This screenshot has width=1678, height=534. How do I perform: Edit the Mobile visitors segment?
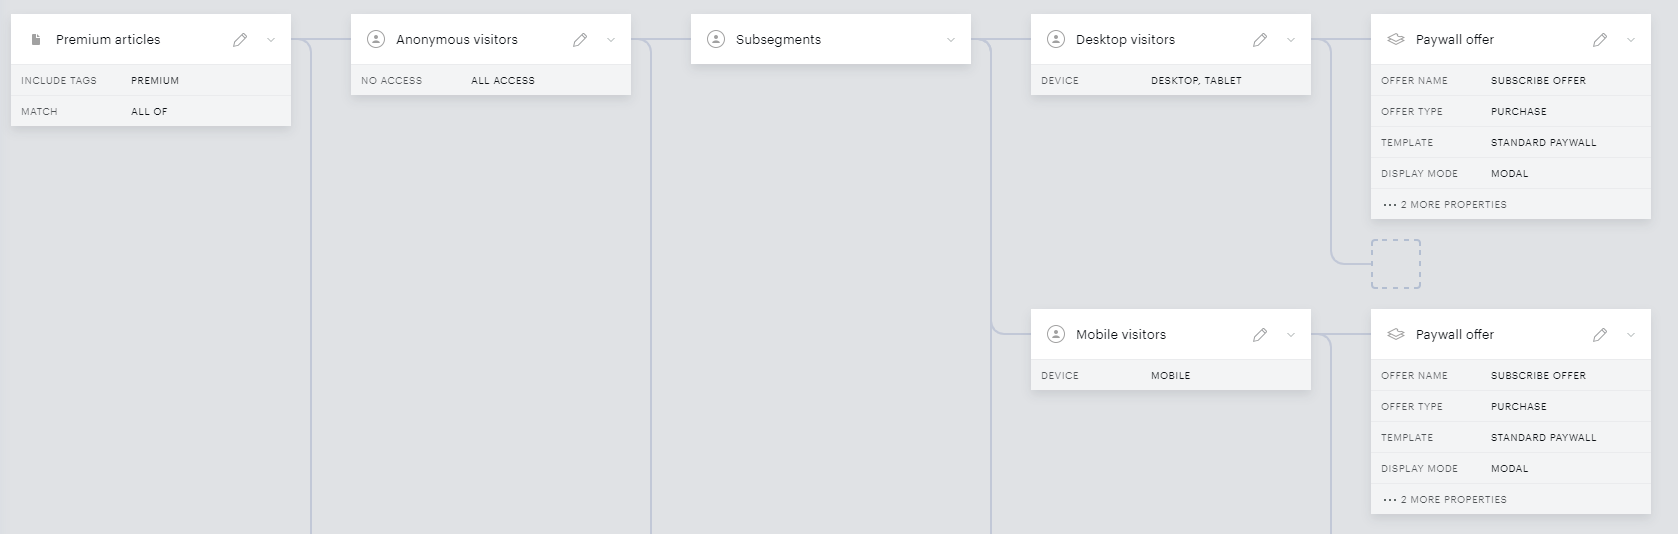[1260, 335]
